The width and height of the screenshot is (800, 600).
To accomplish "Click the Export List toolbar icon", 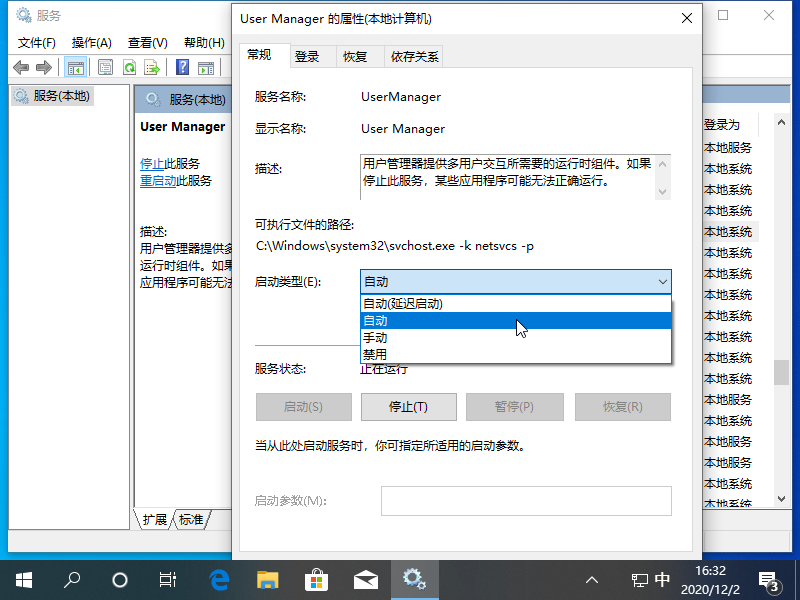I will click(x=152, y=67).
